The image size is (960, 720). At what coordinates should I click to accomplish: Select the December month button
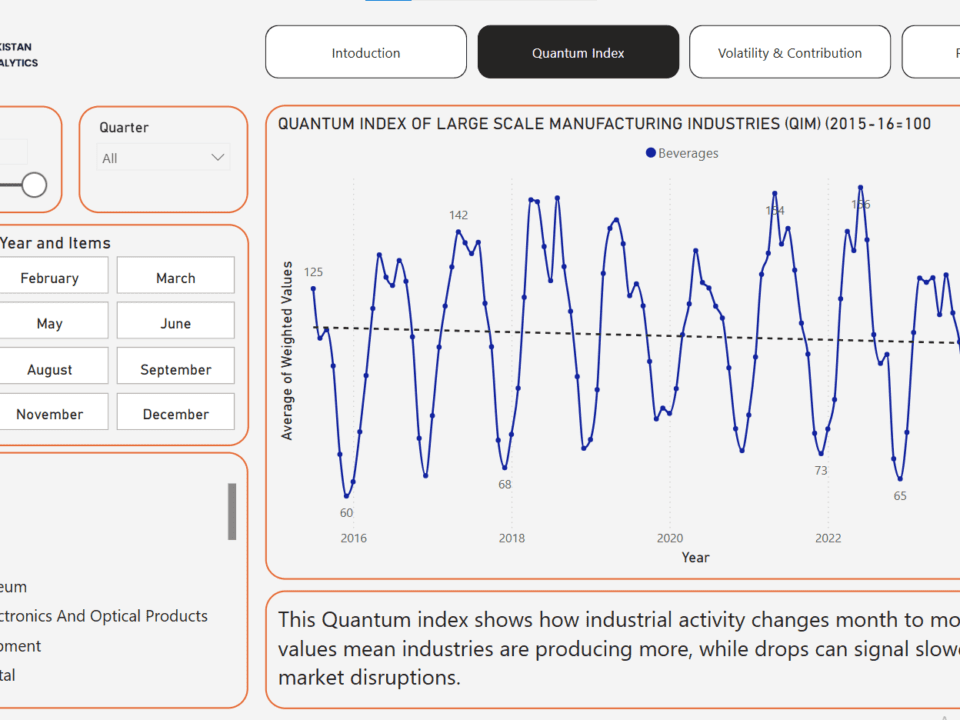(x=176, y=414)
